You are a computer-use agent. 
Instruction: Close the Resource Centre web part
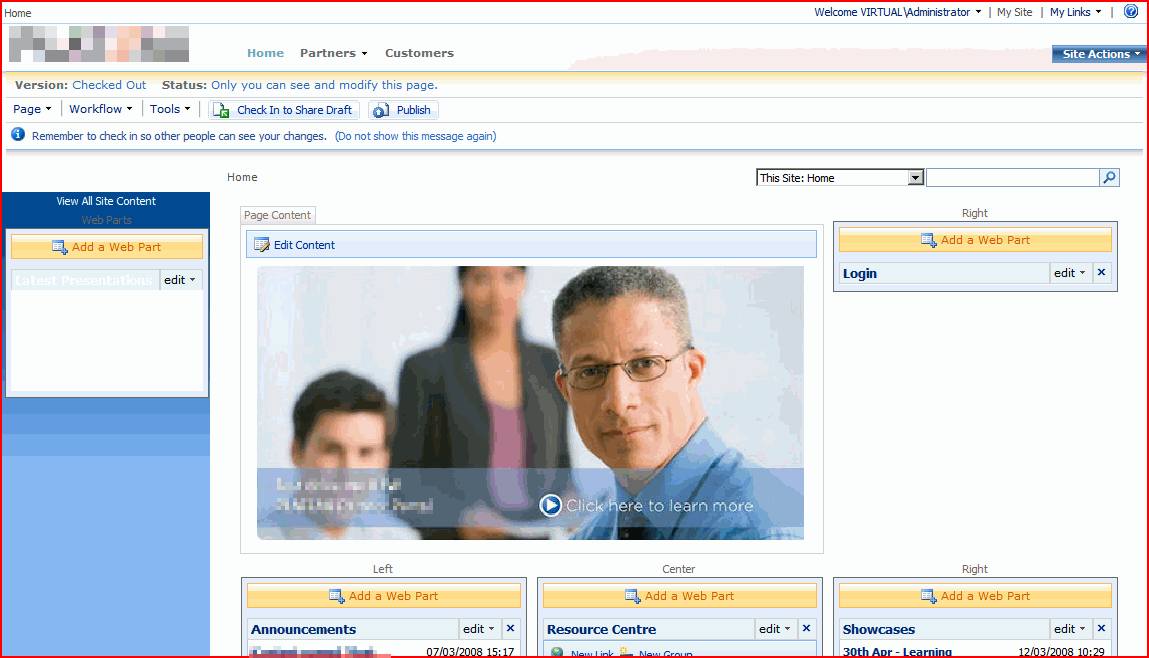pyautogui.click(x=806, y=629)
